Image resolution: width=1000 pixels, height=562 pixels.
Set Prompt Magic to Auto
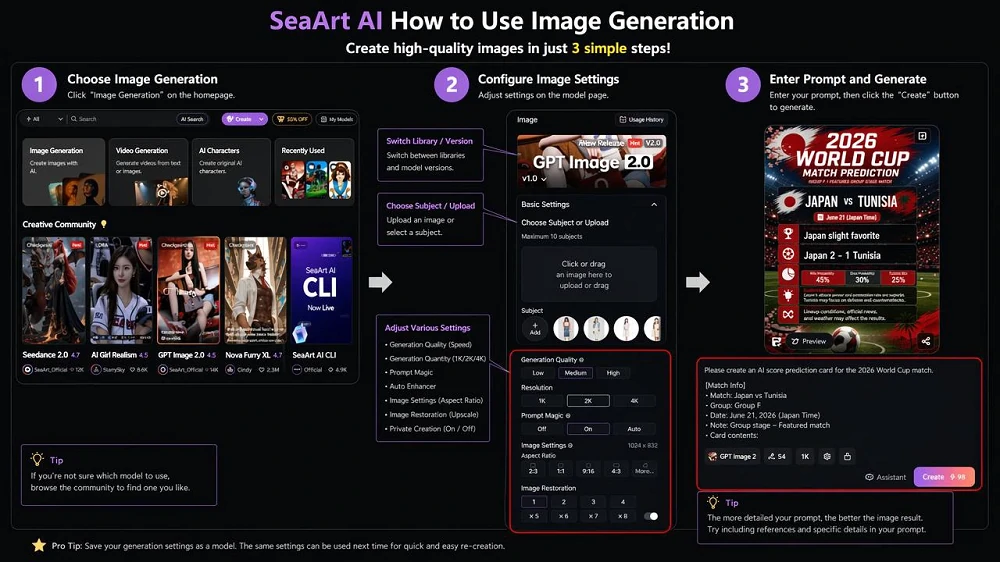point(634,429)
